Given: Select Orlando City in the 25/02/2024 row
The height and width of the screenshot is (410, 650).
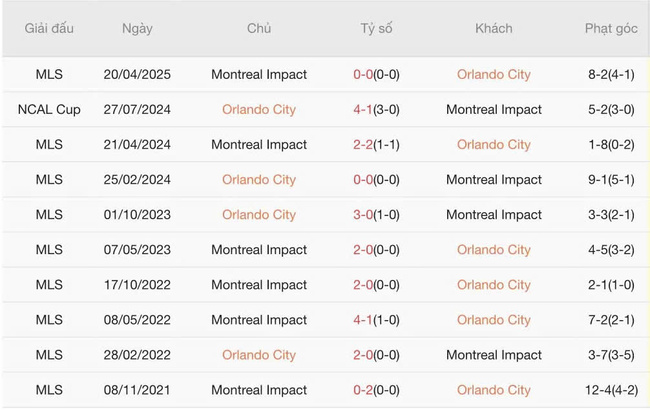Looking at the screenshot, I should pos(259,179).
